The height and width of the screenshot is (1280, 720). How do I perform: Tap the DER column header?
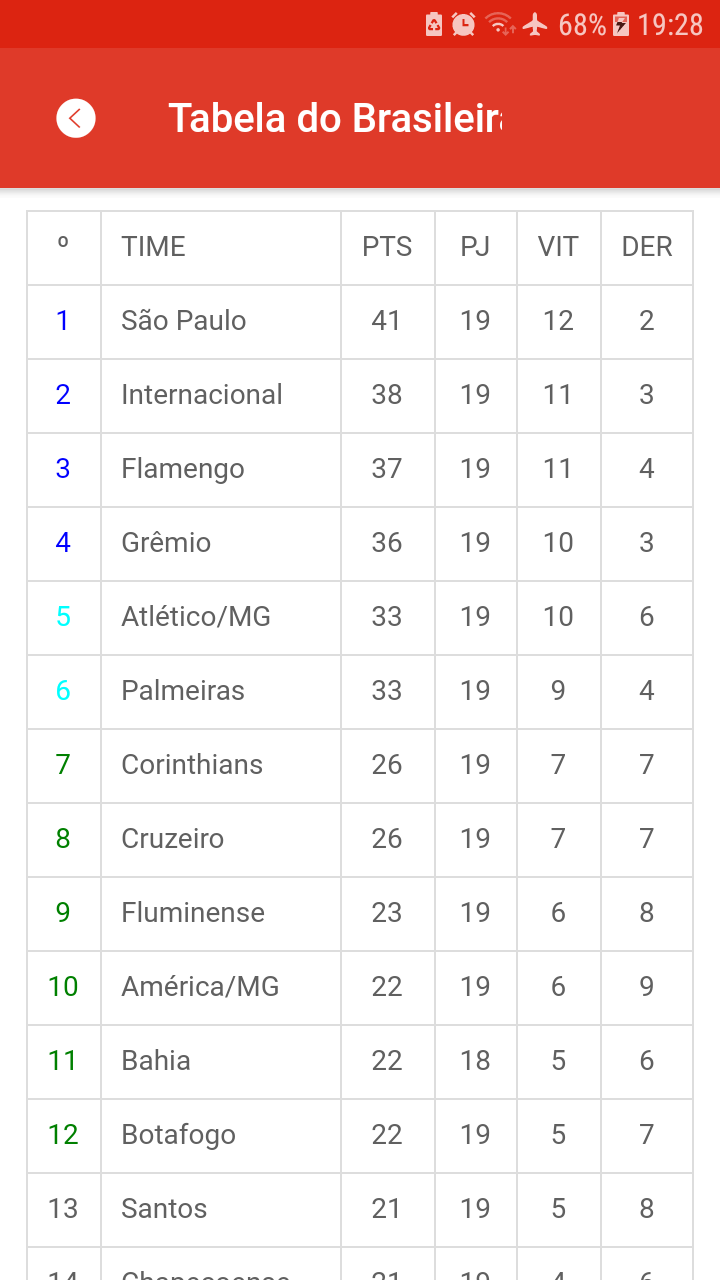pos(647,247)
